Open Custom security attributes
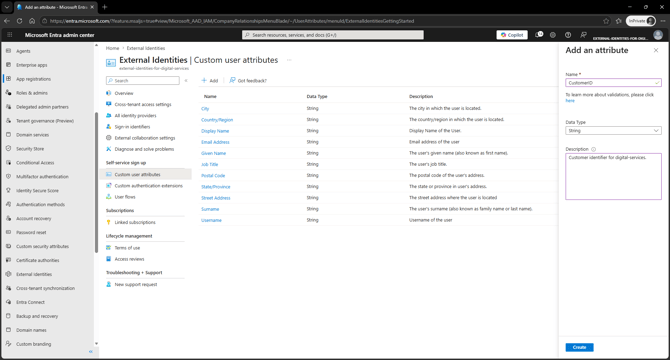The height and width of the screenshot is (360, 670). point(42,246)
